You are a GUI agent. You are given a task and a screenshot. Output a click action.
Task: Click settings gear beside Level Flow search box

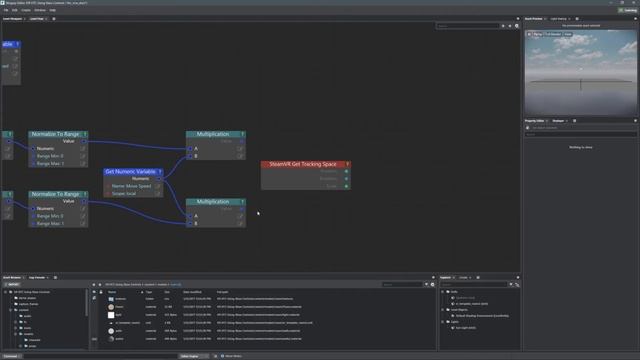pos(517,26)
